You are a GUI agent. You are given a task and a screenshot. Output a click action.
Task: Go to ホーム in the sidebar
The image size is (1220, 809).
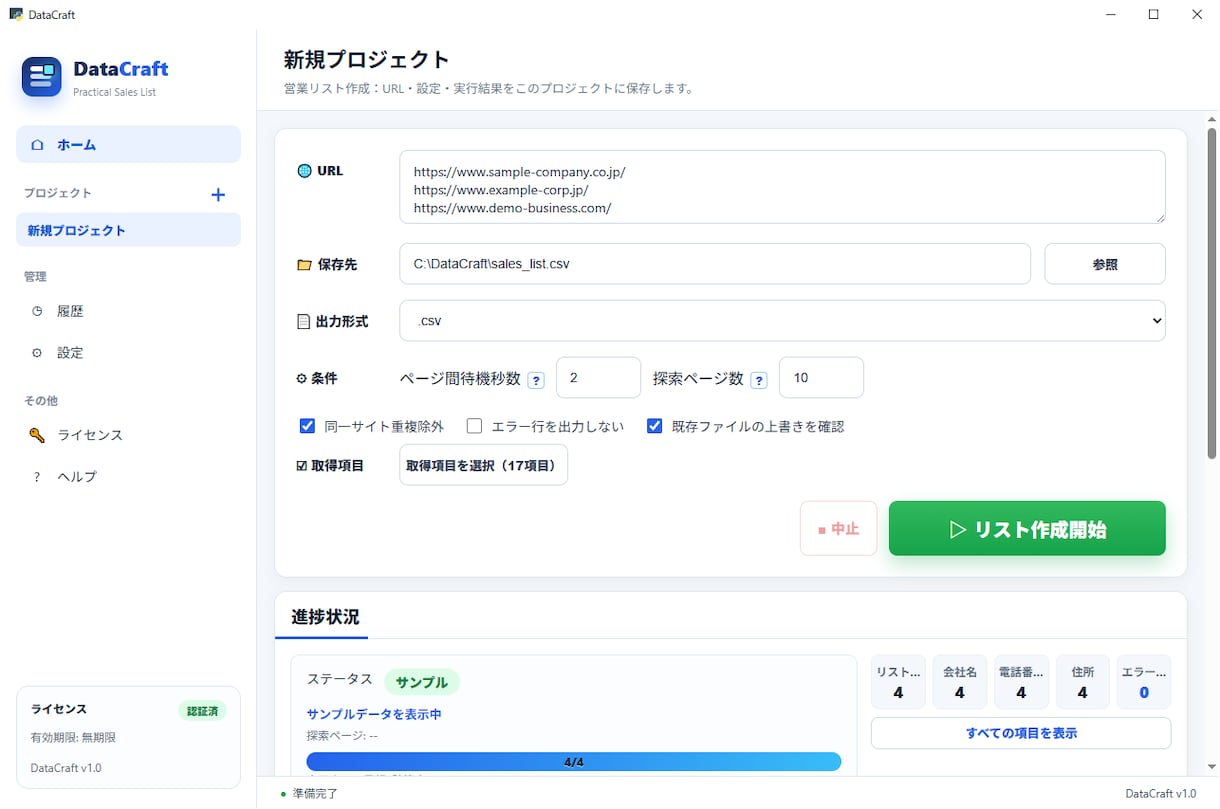128,144
